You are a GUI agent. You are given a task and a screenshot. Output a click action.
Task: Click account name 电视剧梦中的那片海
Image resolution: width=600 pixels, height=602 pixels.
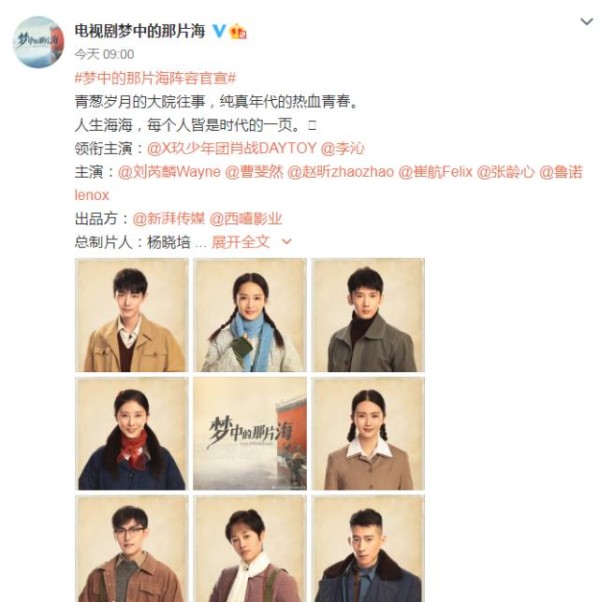click(140, 31)
